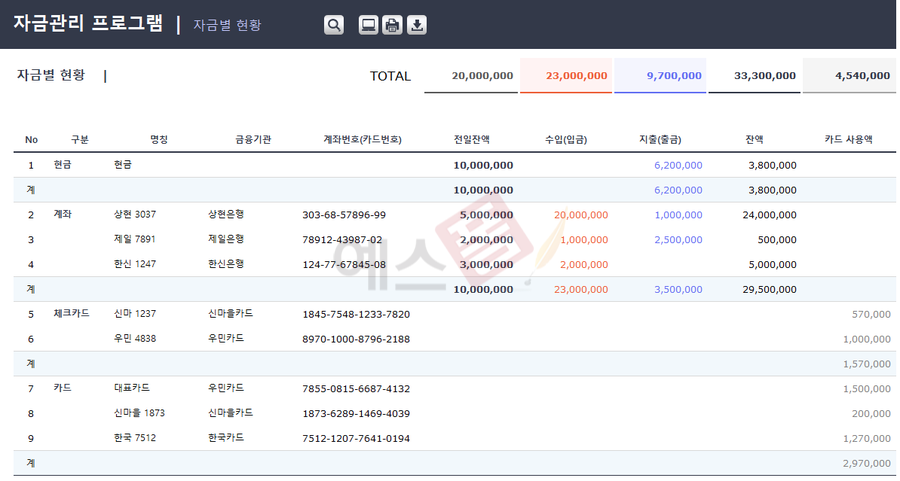This screenshot has width=900, height=481.
Task: Click the 수입(입금) column header
Action: (x=566, y=139)
